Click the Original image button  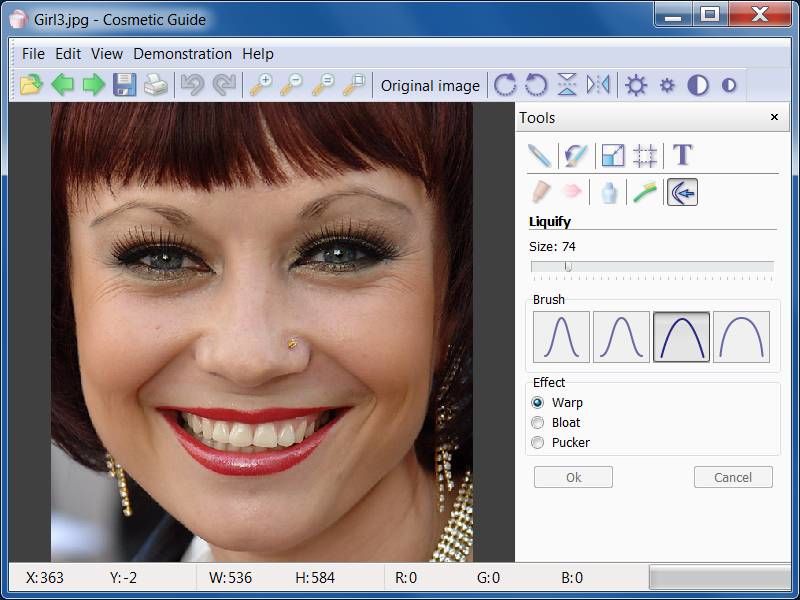(430, 86)
